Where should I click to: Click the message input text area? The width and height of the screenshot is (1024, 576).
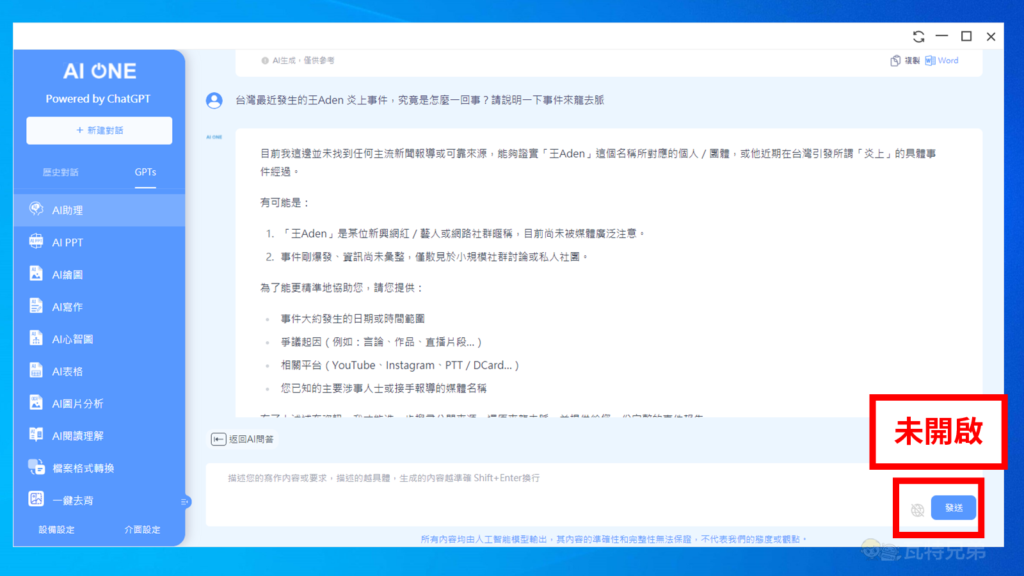pos(550,495)
